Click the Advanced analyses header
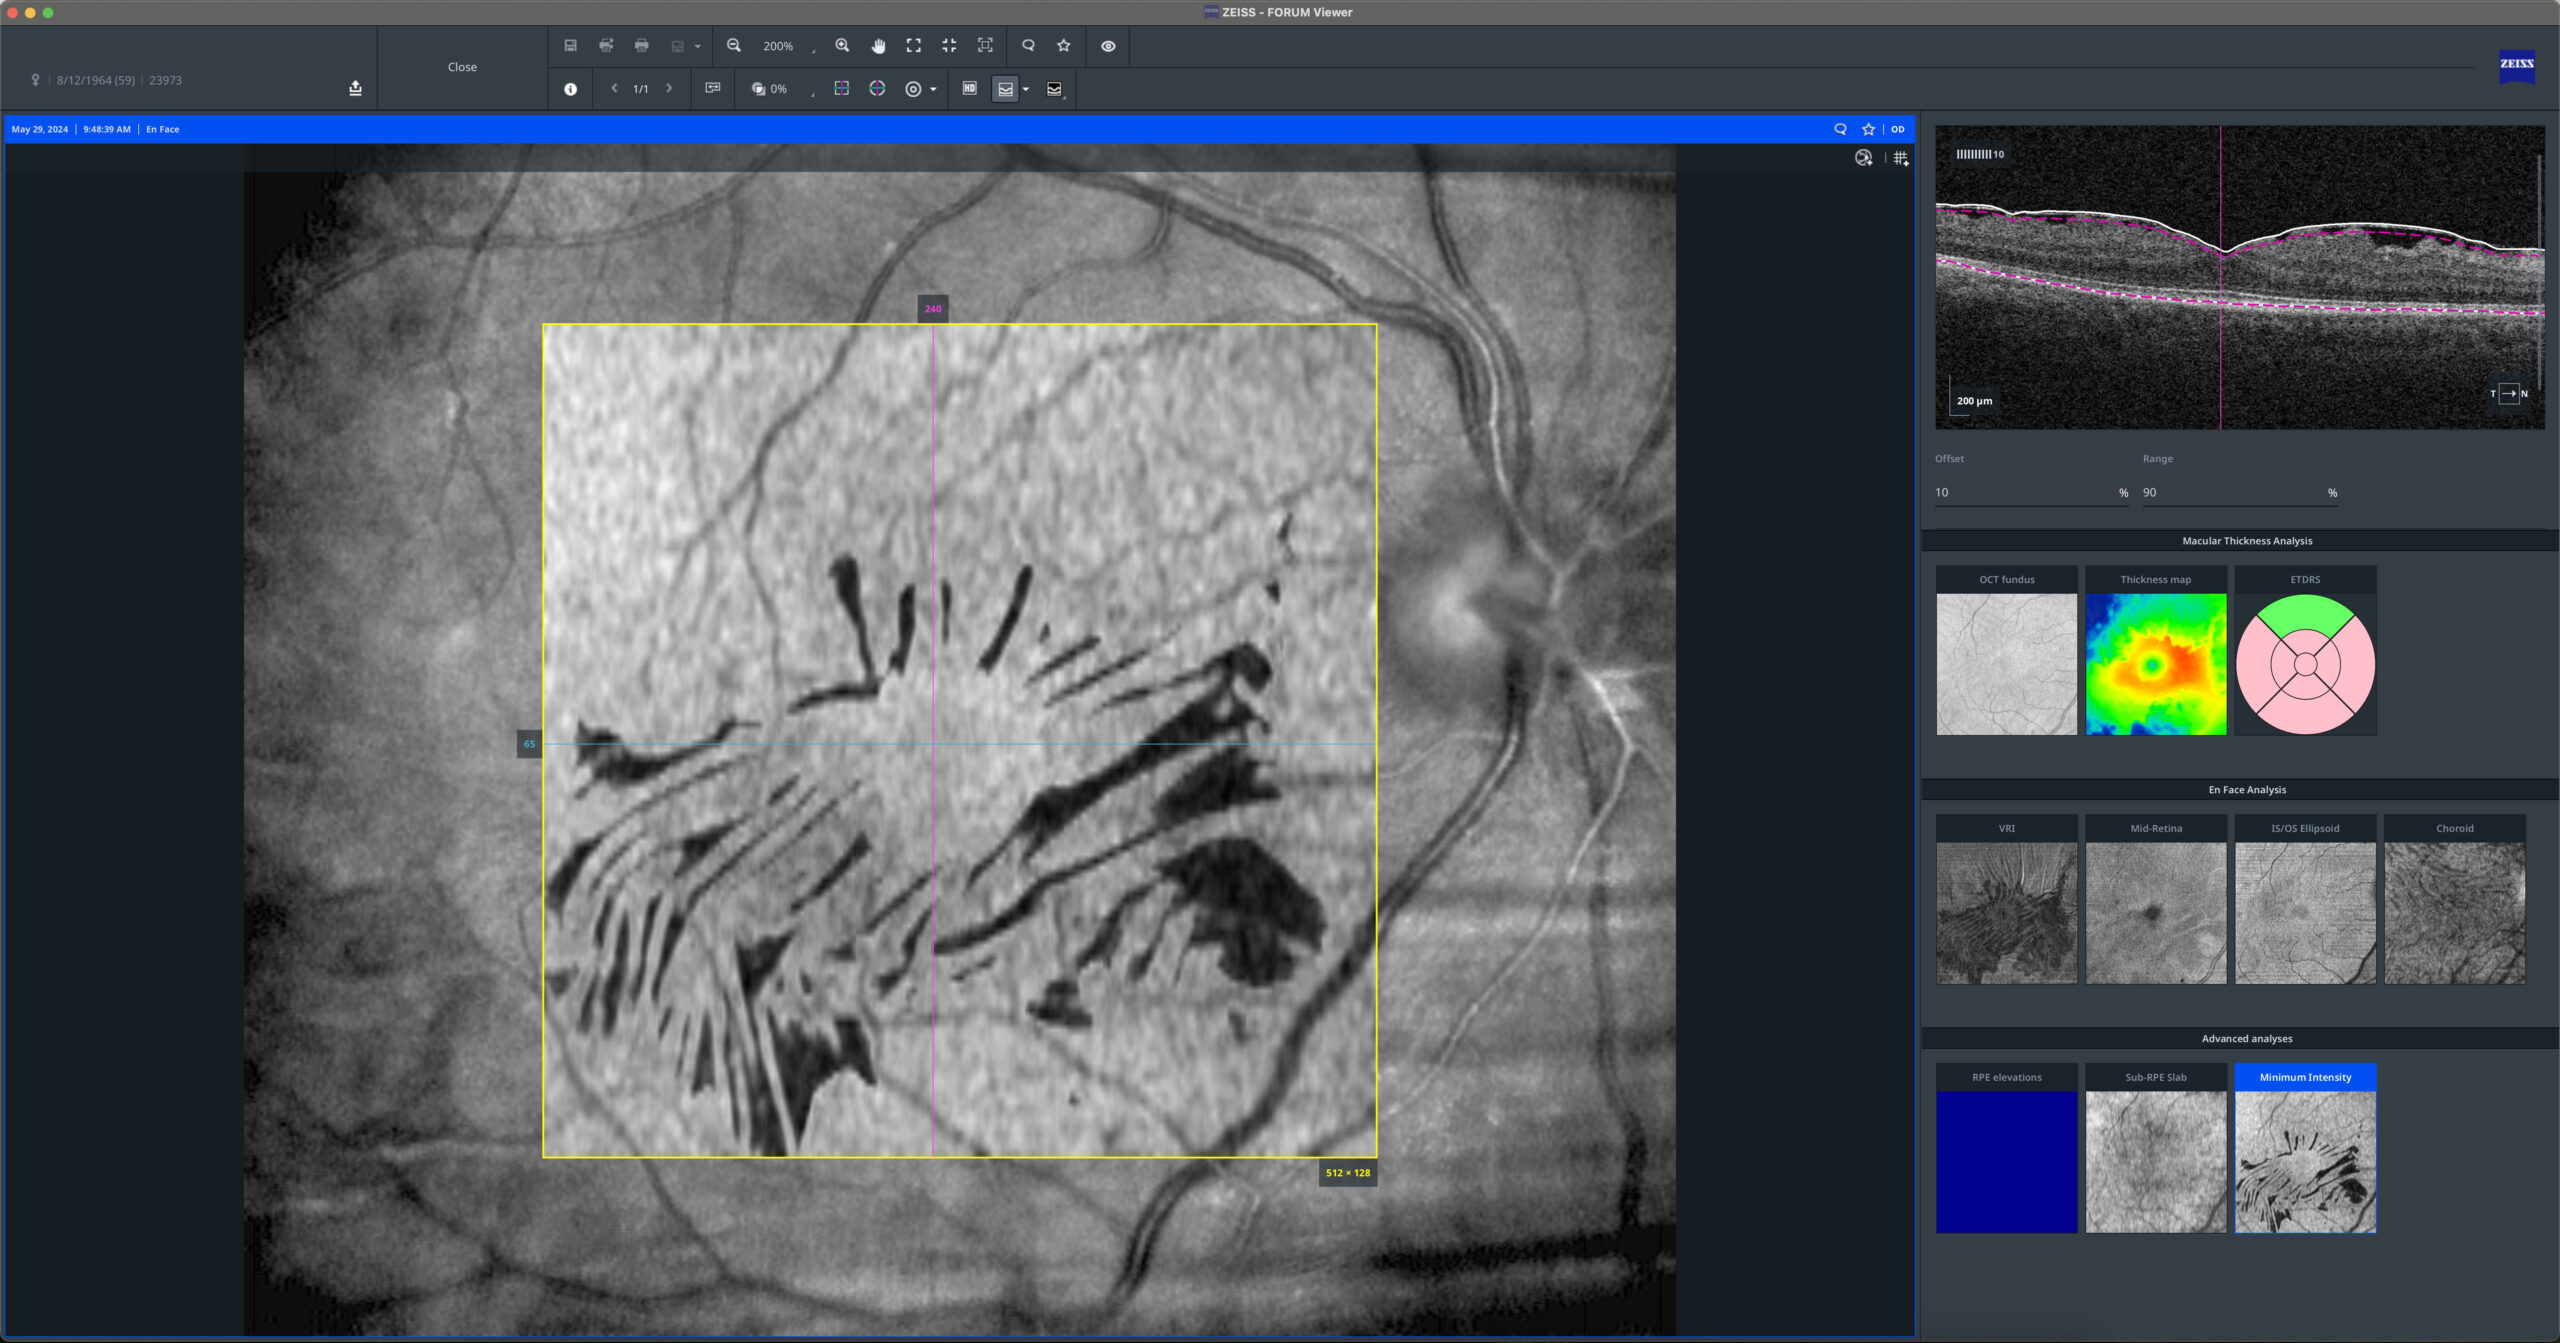 click(2247, 1039)
